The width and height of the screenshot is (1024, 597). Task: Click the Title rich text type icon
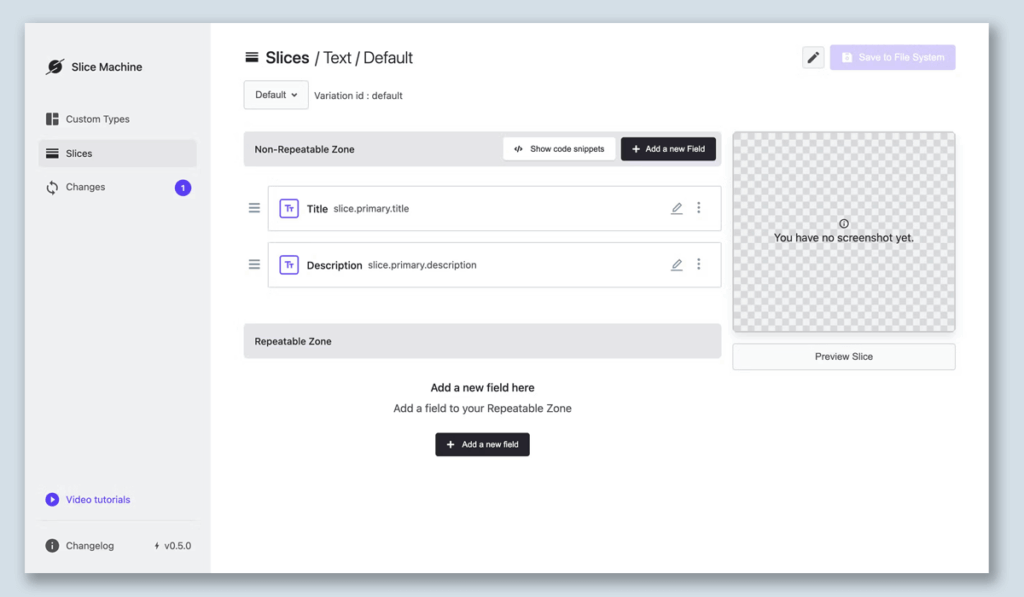[x=289, y=209]
